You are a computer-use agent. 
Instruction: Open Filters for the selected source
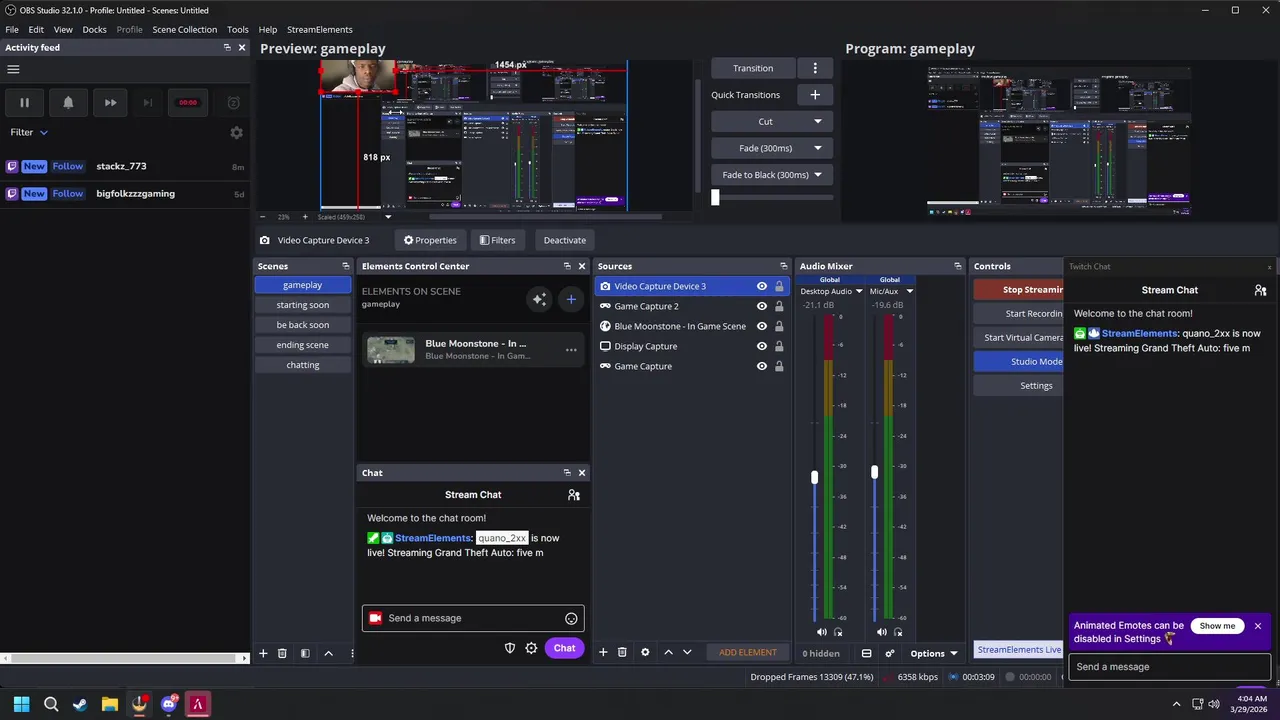[x=497, y=240]
